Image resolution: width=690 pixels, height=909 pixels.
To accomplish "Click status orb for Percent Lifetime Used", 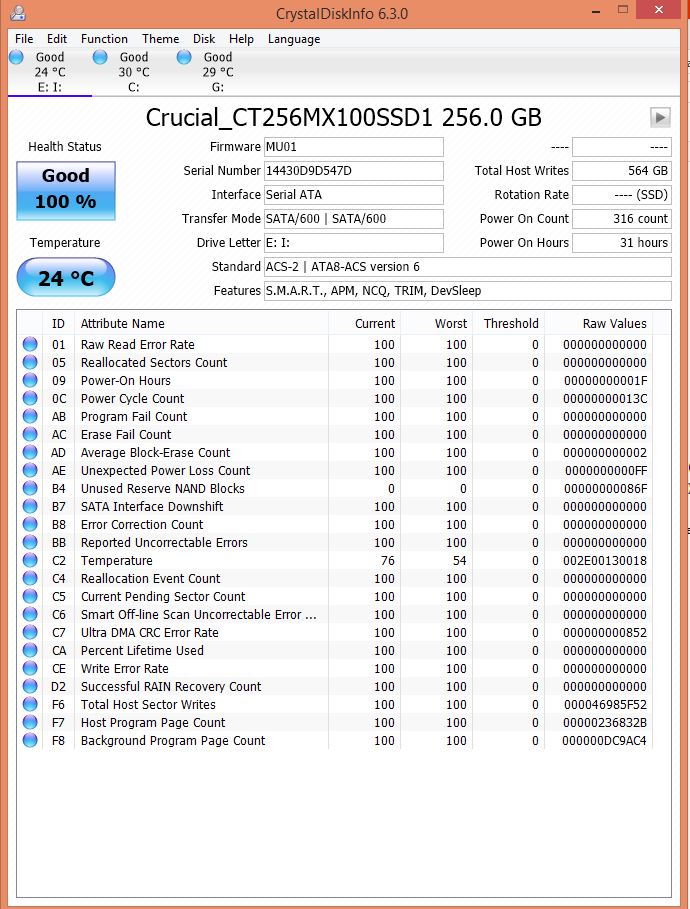I will point(30,650).
